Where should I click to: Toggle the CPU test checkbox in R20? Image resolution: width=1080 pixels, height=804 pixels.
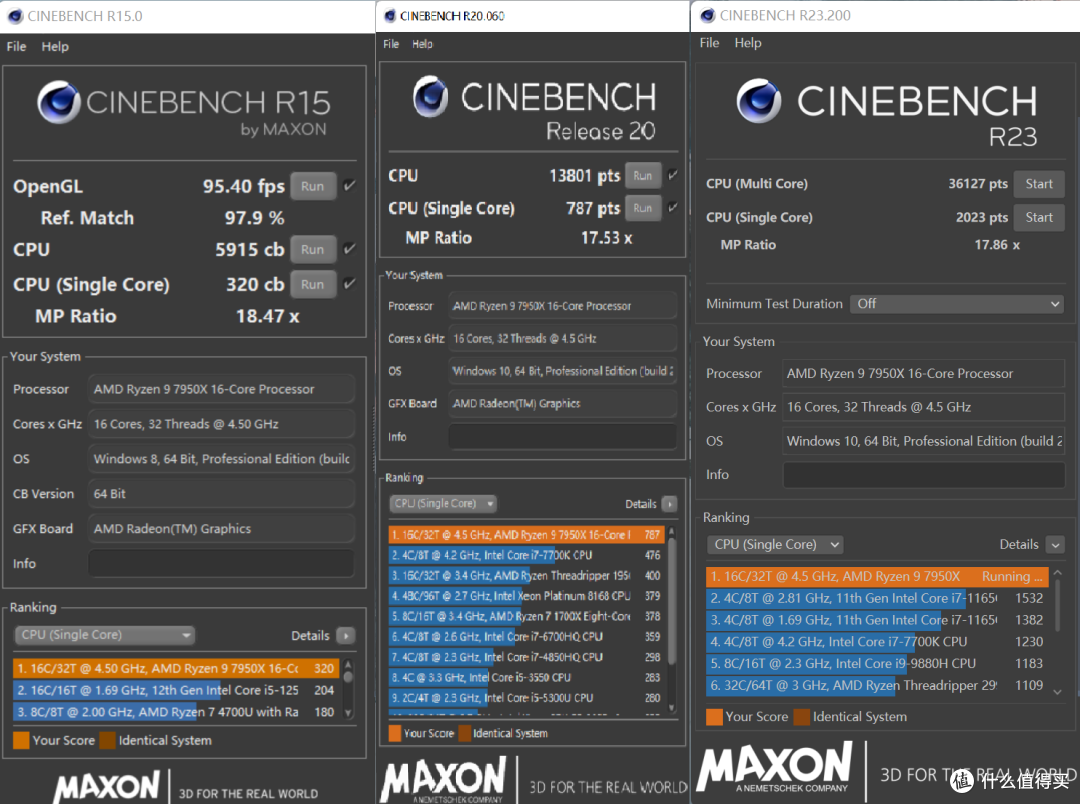(673, 175)
